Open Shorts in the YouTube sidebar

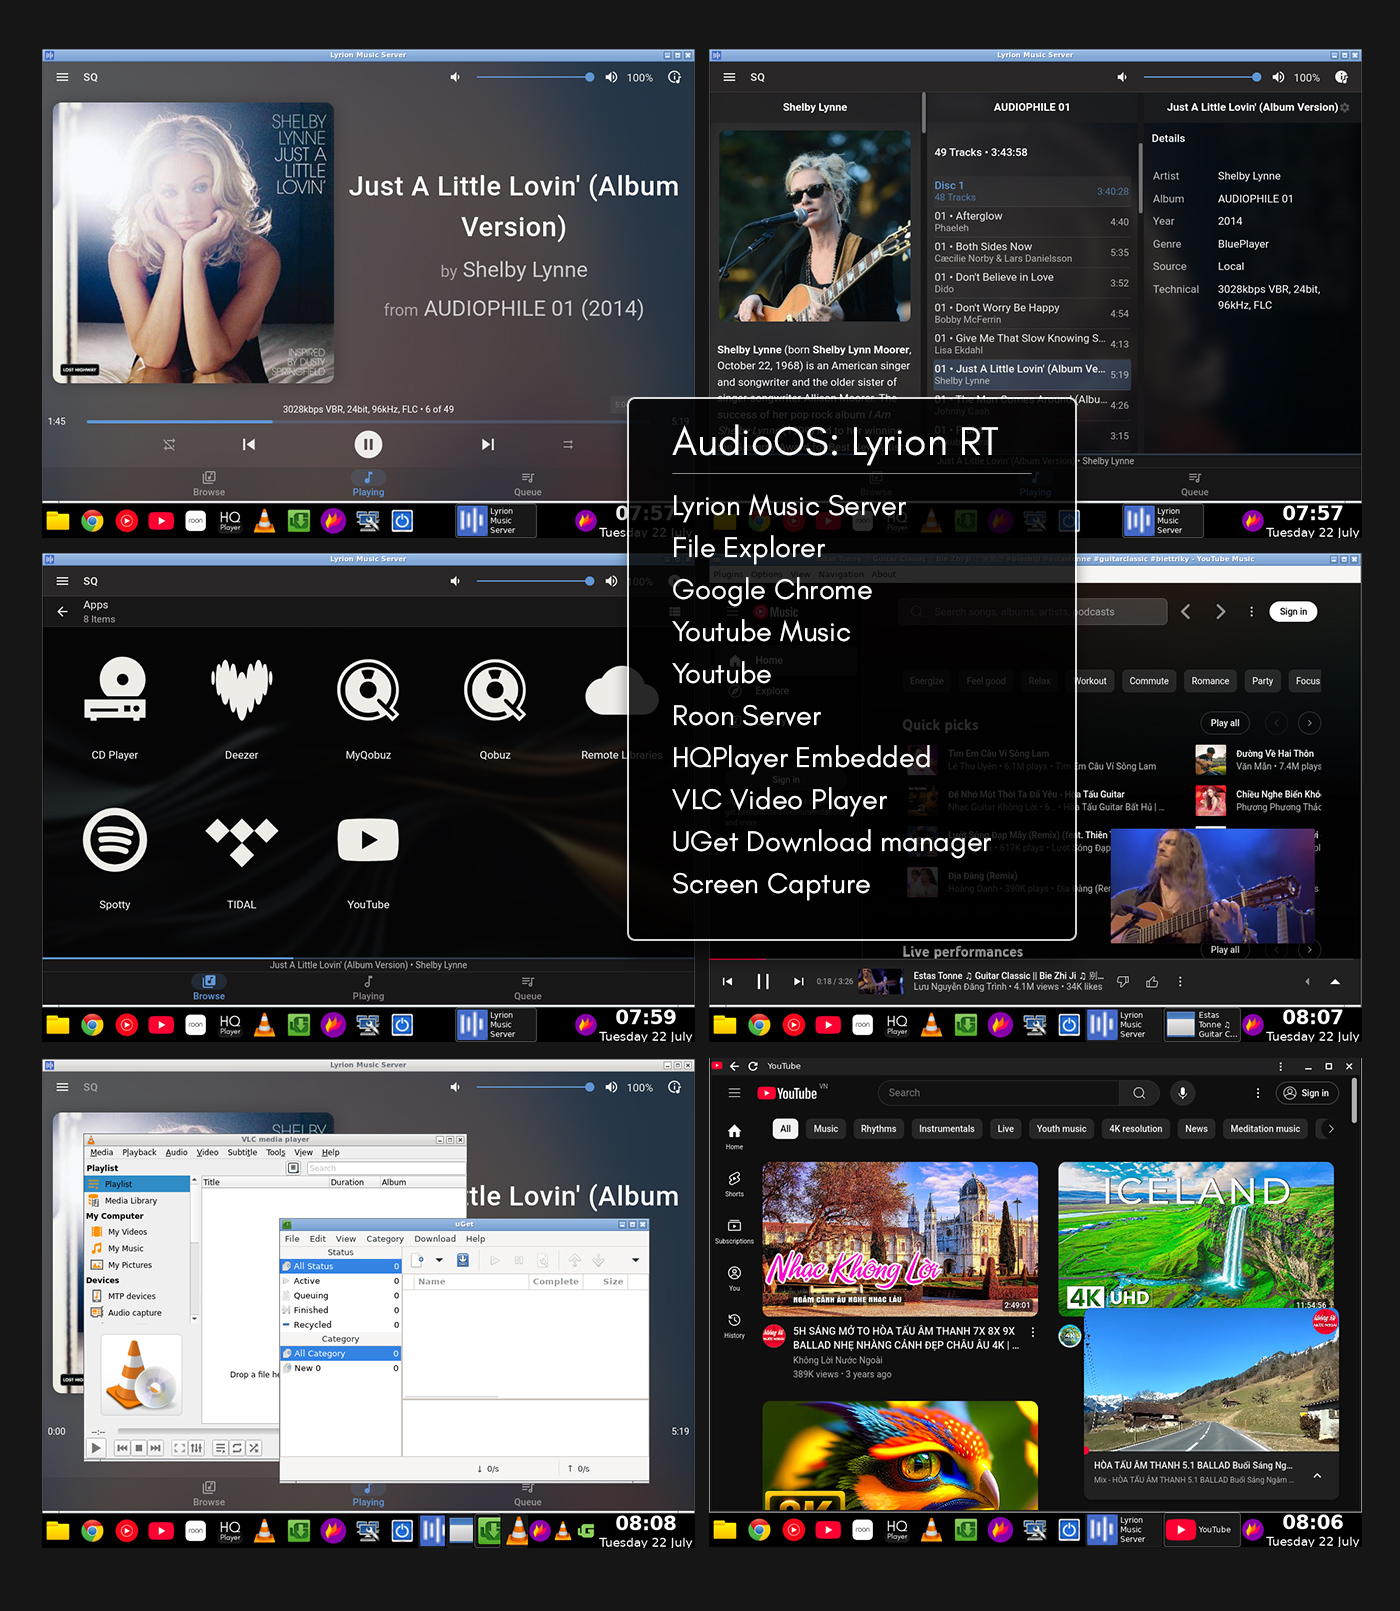734,1184
